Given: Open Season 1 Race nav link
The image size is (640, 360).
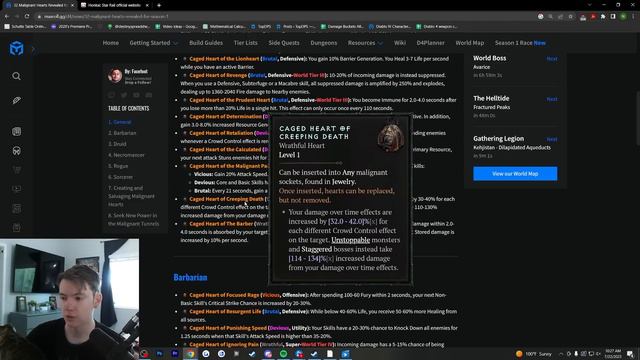Looking at the screenshot, I should tap(520, 43).
